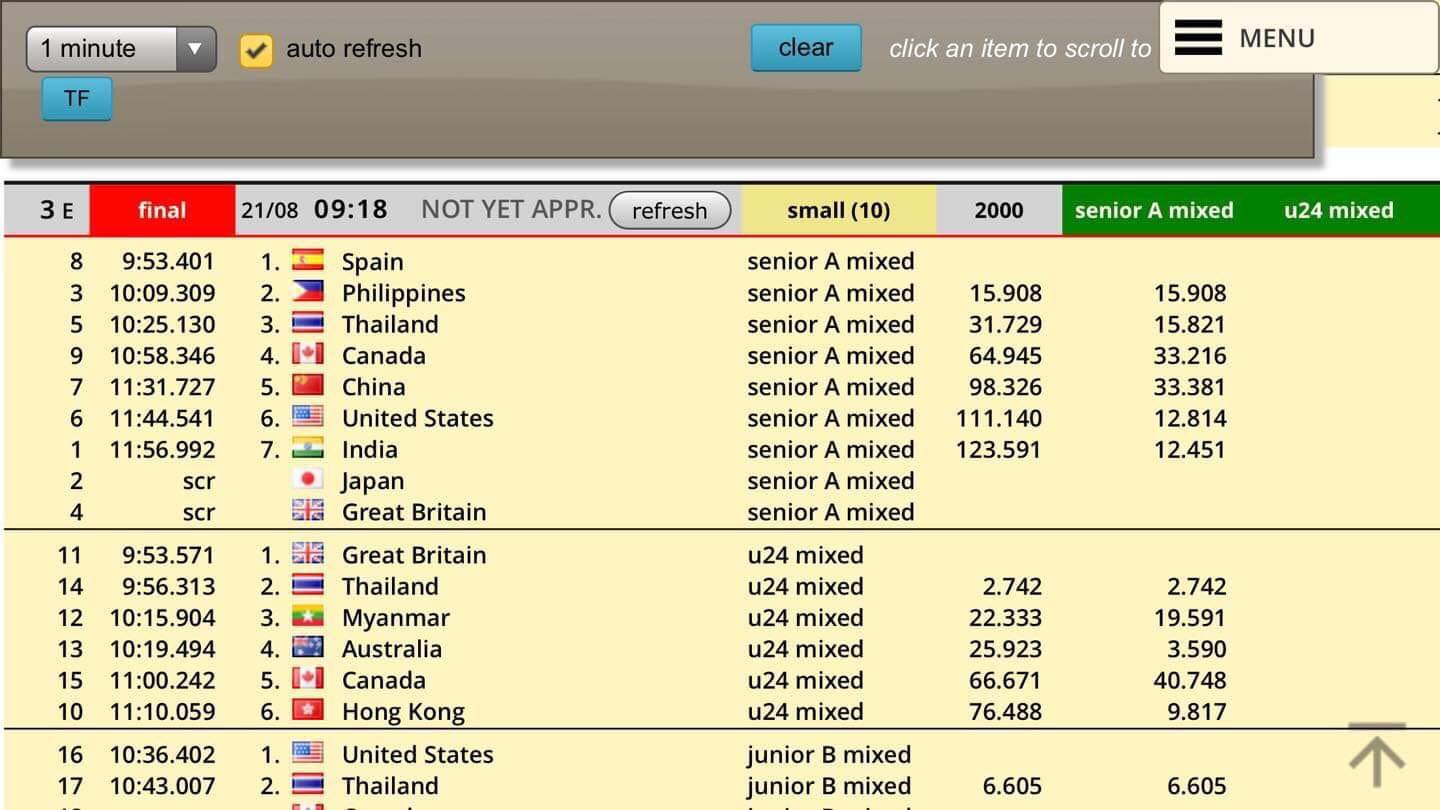Open the 1 minute interval dropdown

[121, 48]
